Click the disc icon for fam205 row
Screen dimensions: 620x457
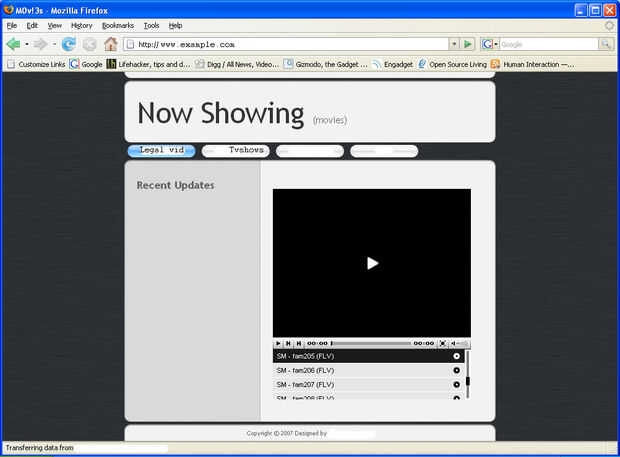click(456, 356)
